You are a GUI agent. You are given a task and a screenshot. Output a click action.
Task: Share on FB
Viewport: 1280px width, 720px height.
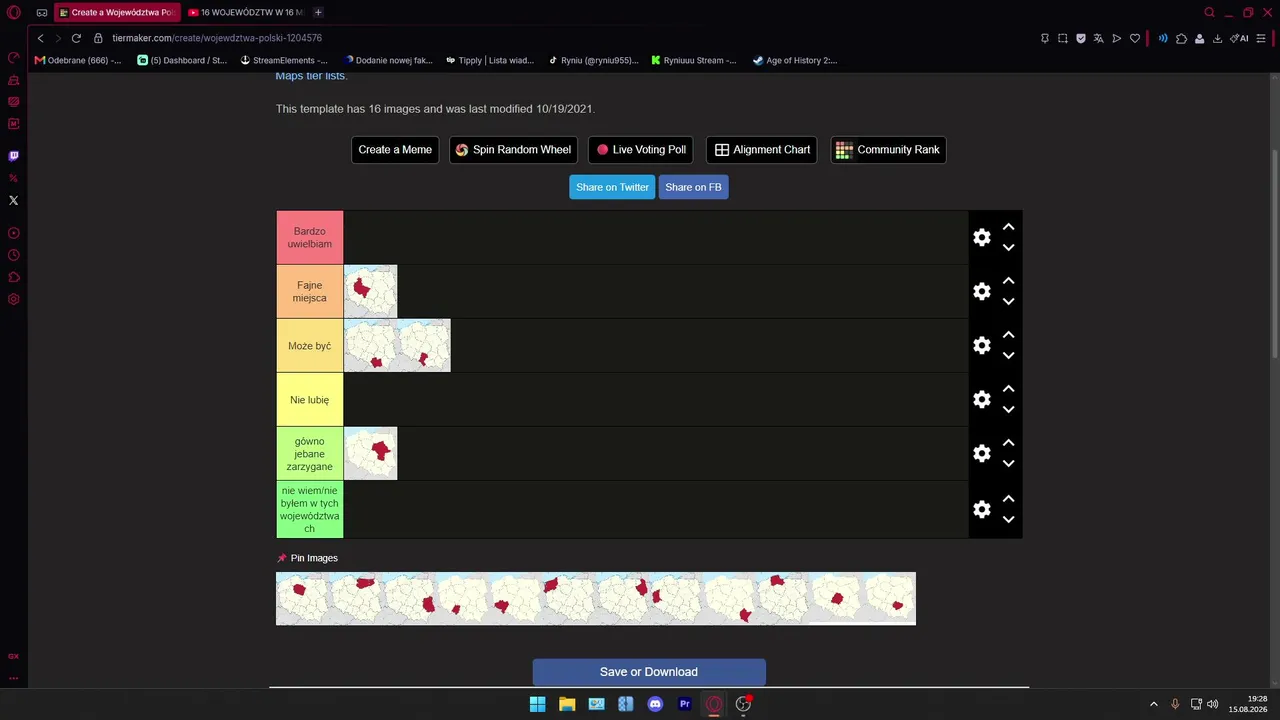pos(693,187)
